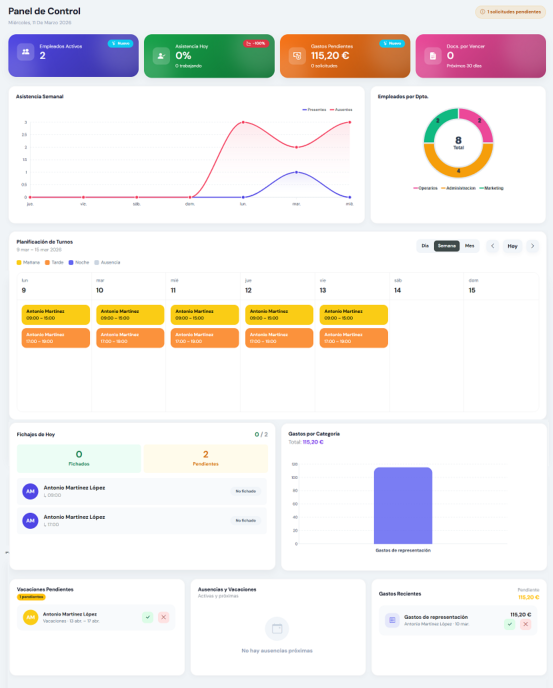Open the Gastos de representación expense entry
The height and width of the screenshot is (688, 553).
[458, 620]
